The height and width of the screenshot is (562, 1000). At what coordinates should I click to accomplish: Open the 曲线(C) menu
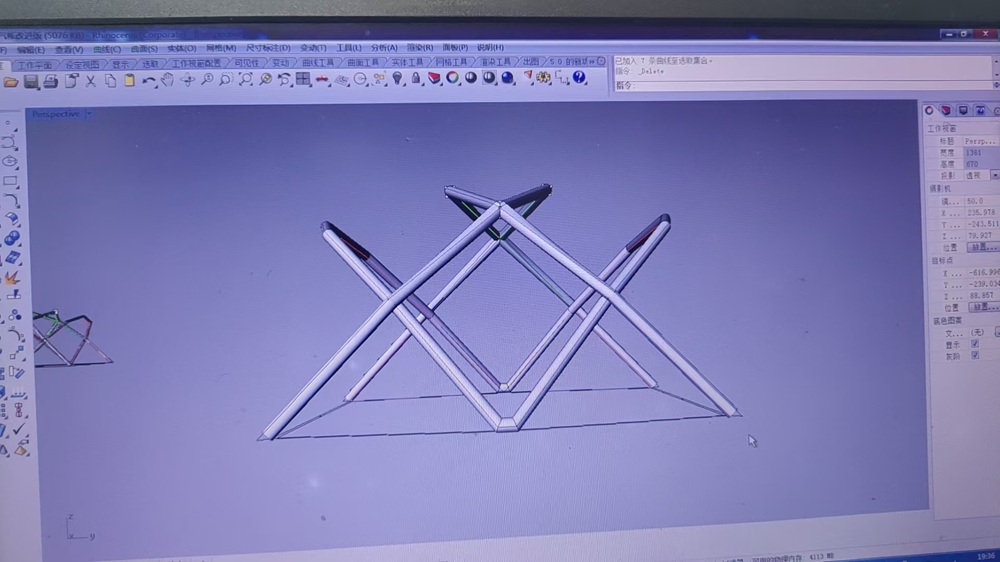tap(107, 49)
